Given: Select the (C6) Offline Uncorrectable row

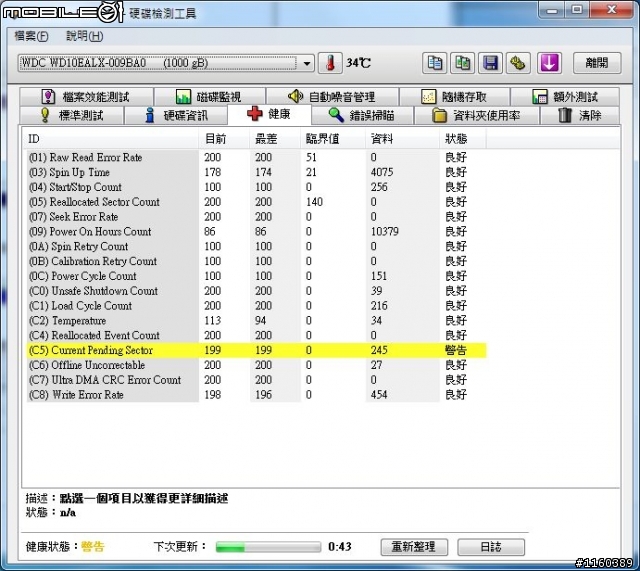Looking at the screenshot, I should (x=256, y=365).
